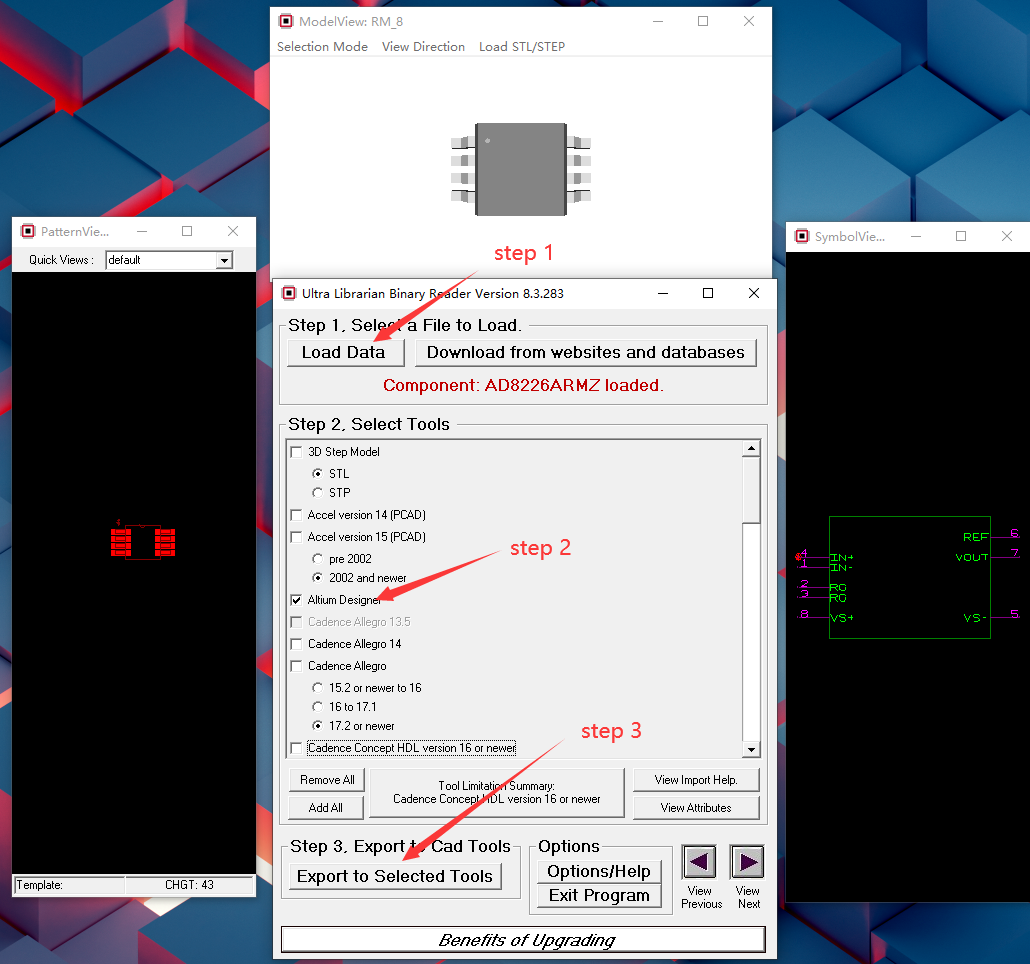Click the Load Data button
Viewport: 1030px width, 964px height.
coord(344,353)
